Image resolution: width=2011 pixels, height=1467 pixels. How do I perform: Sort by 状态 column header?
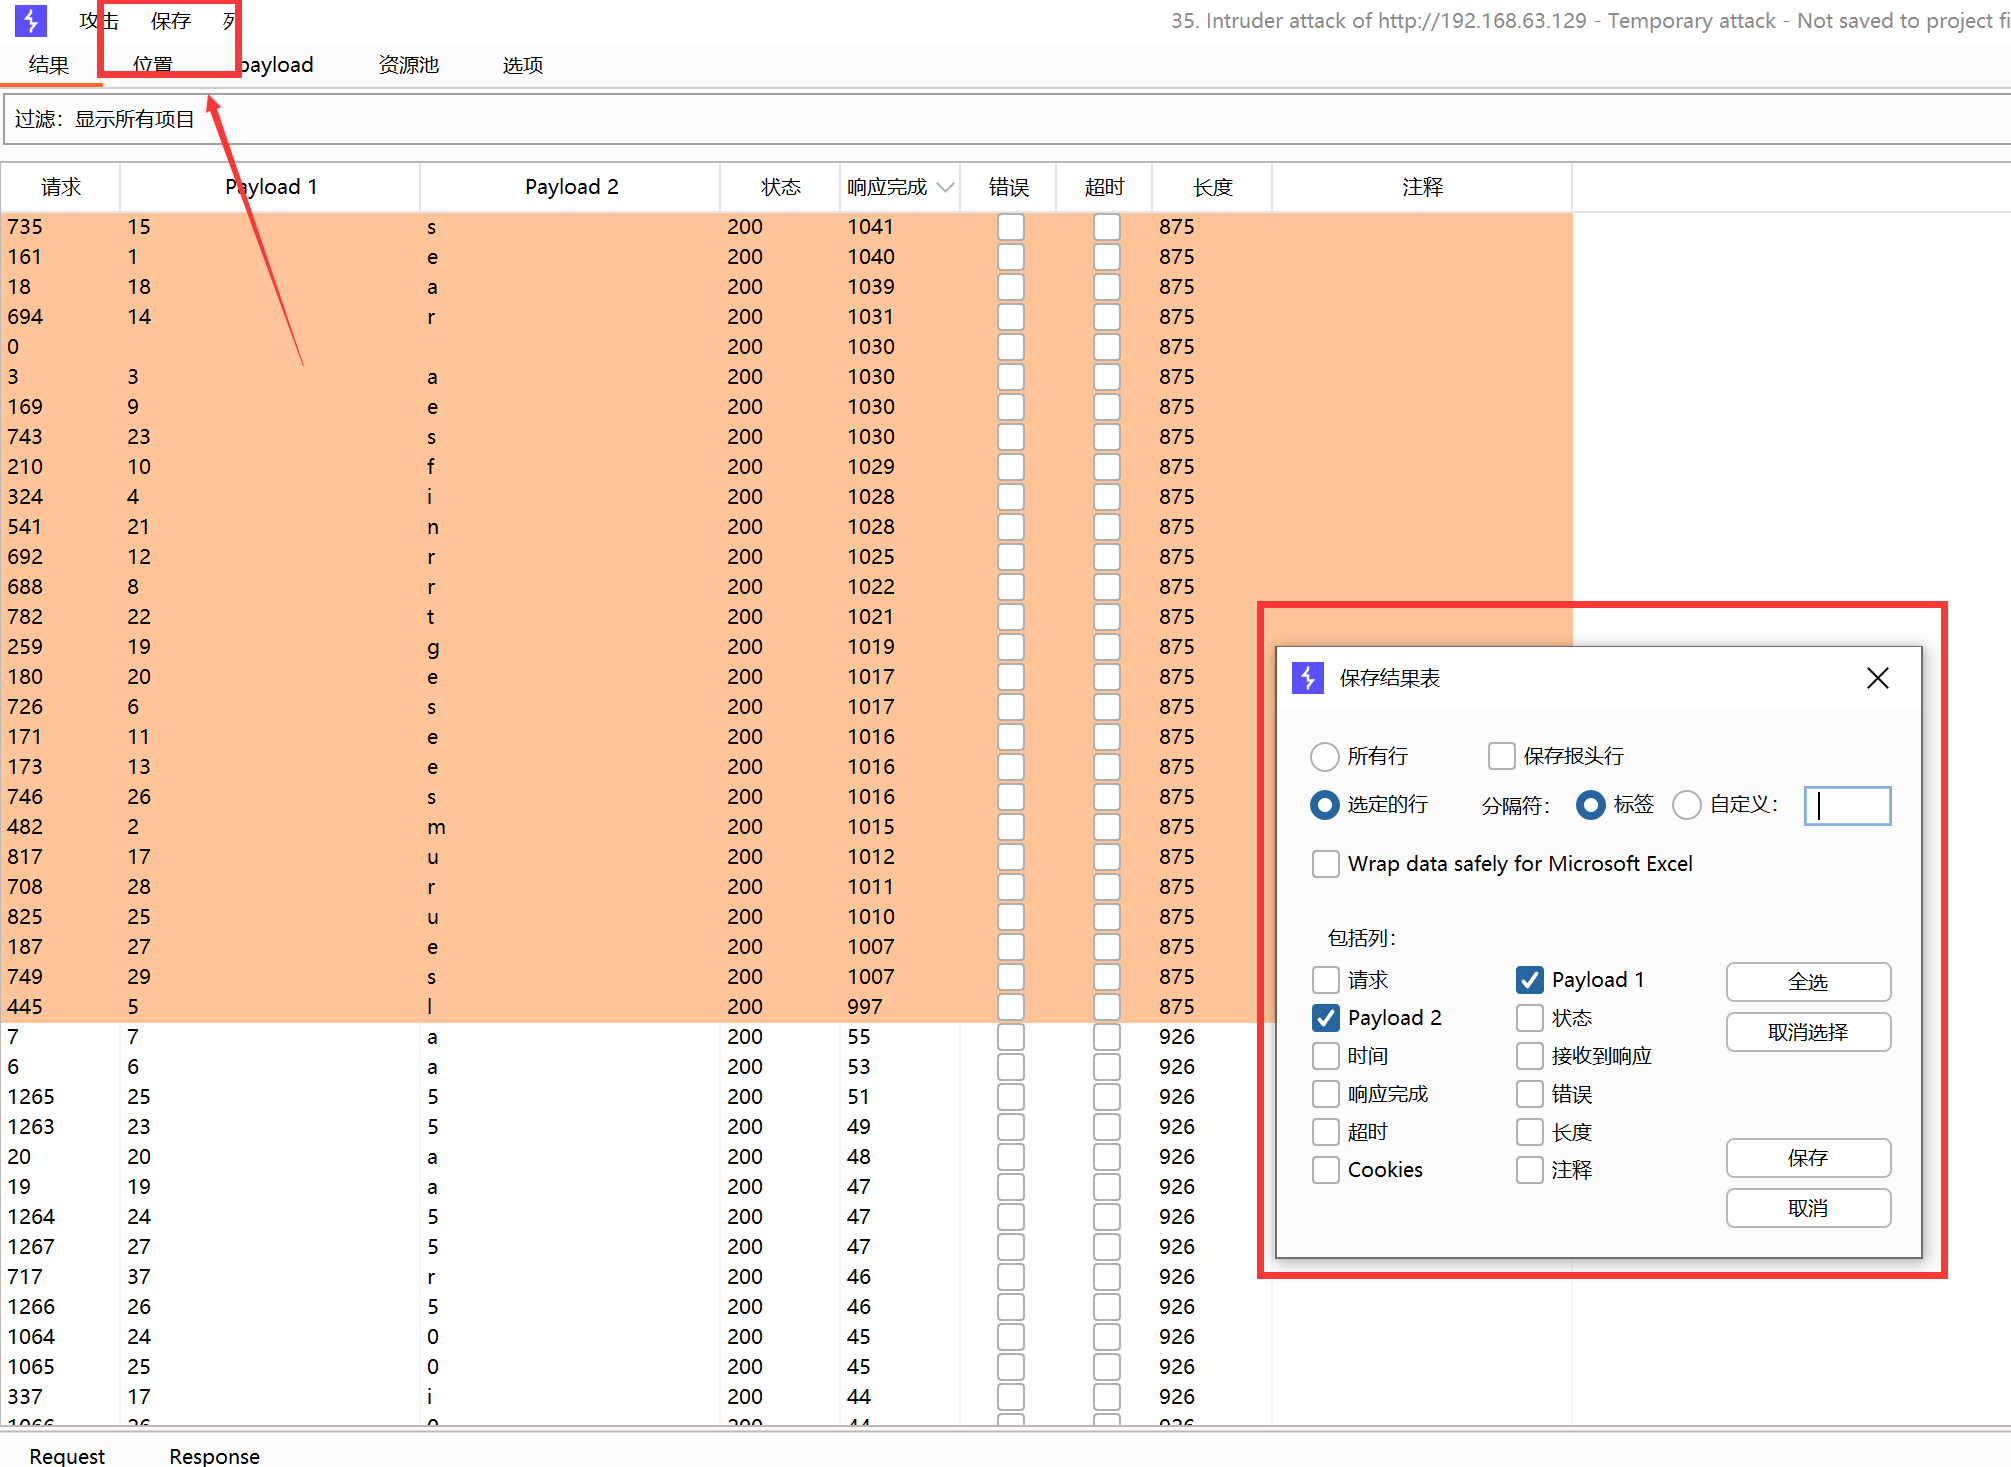(781, 187)
